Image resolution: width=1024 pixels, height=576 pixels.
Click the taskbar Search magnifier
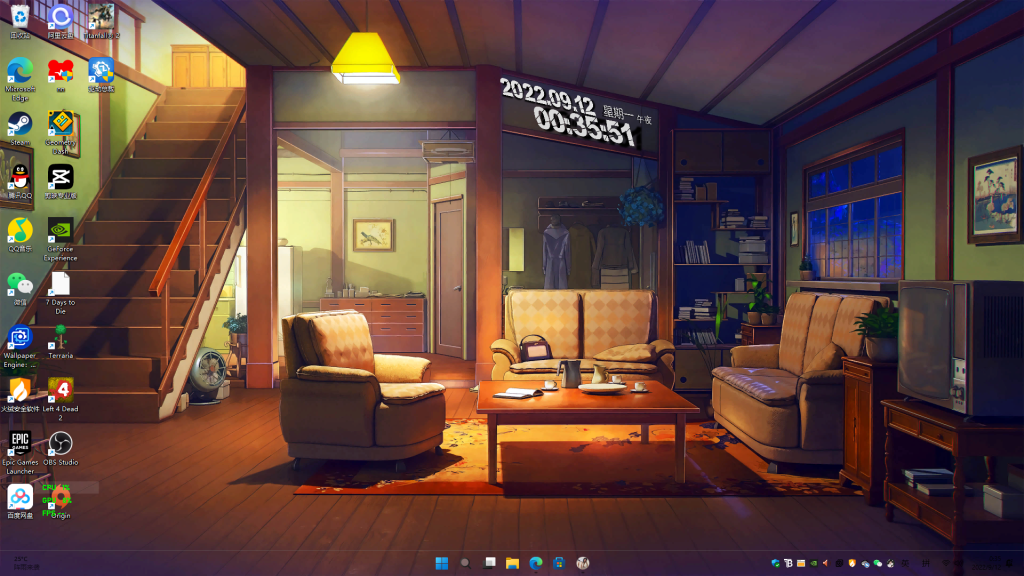point(465,563)
